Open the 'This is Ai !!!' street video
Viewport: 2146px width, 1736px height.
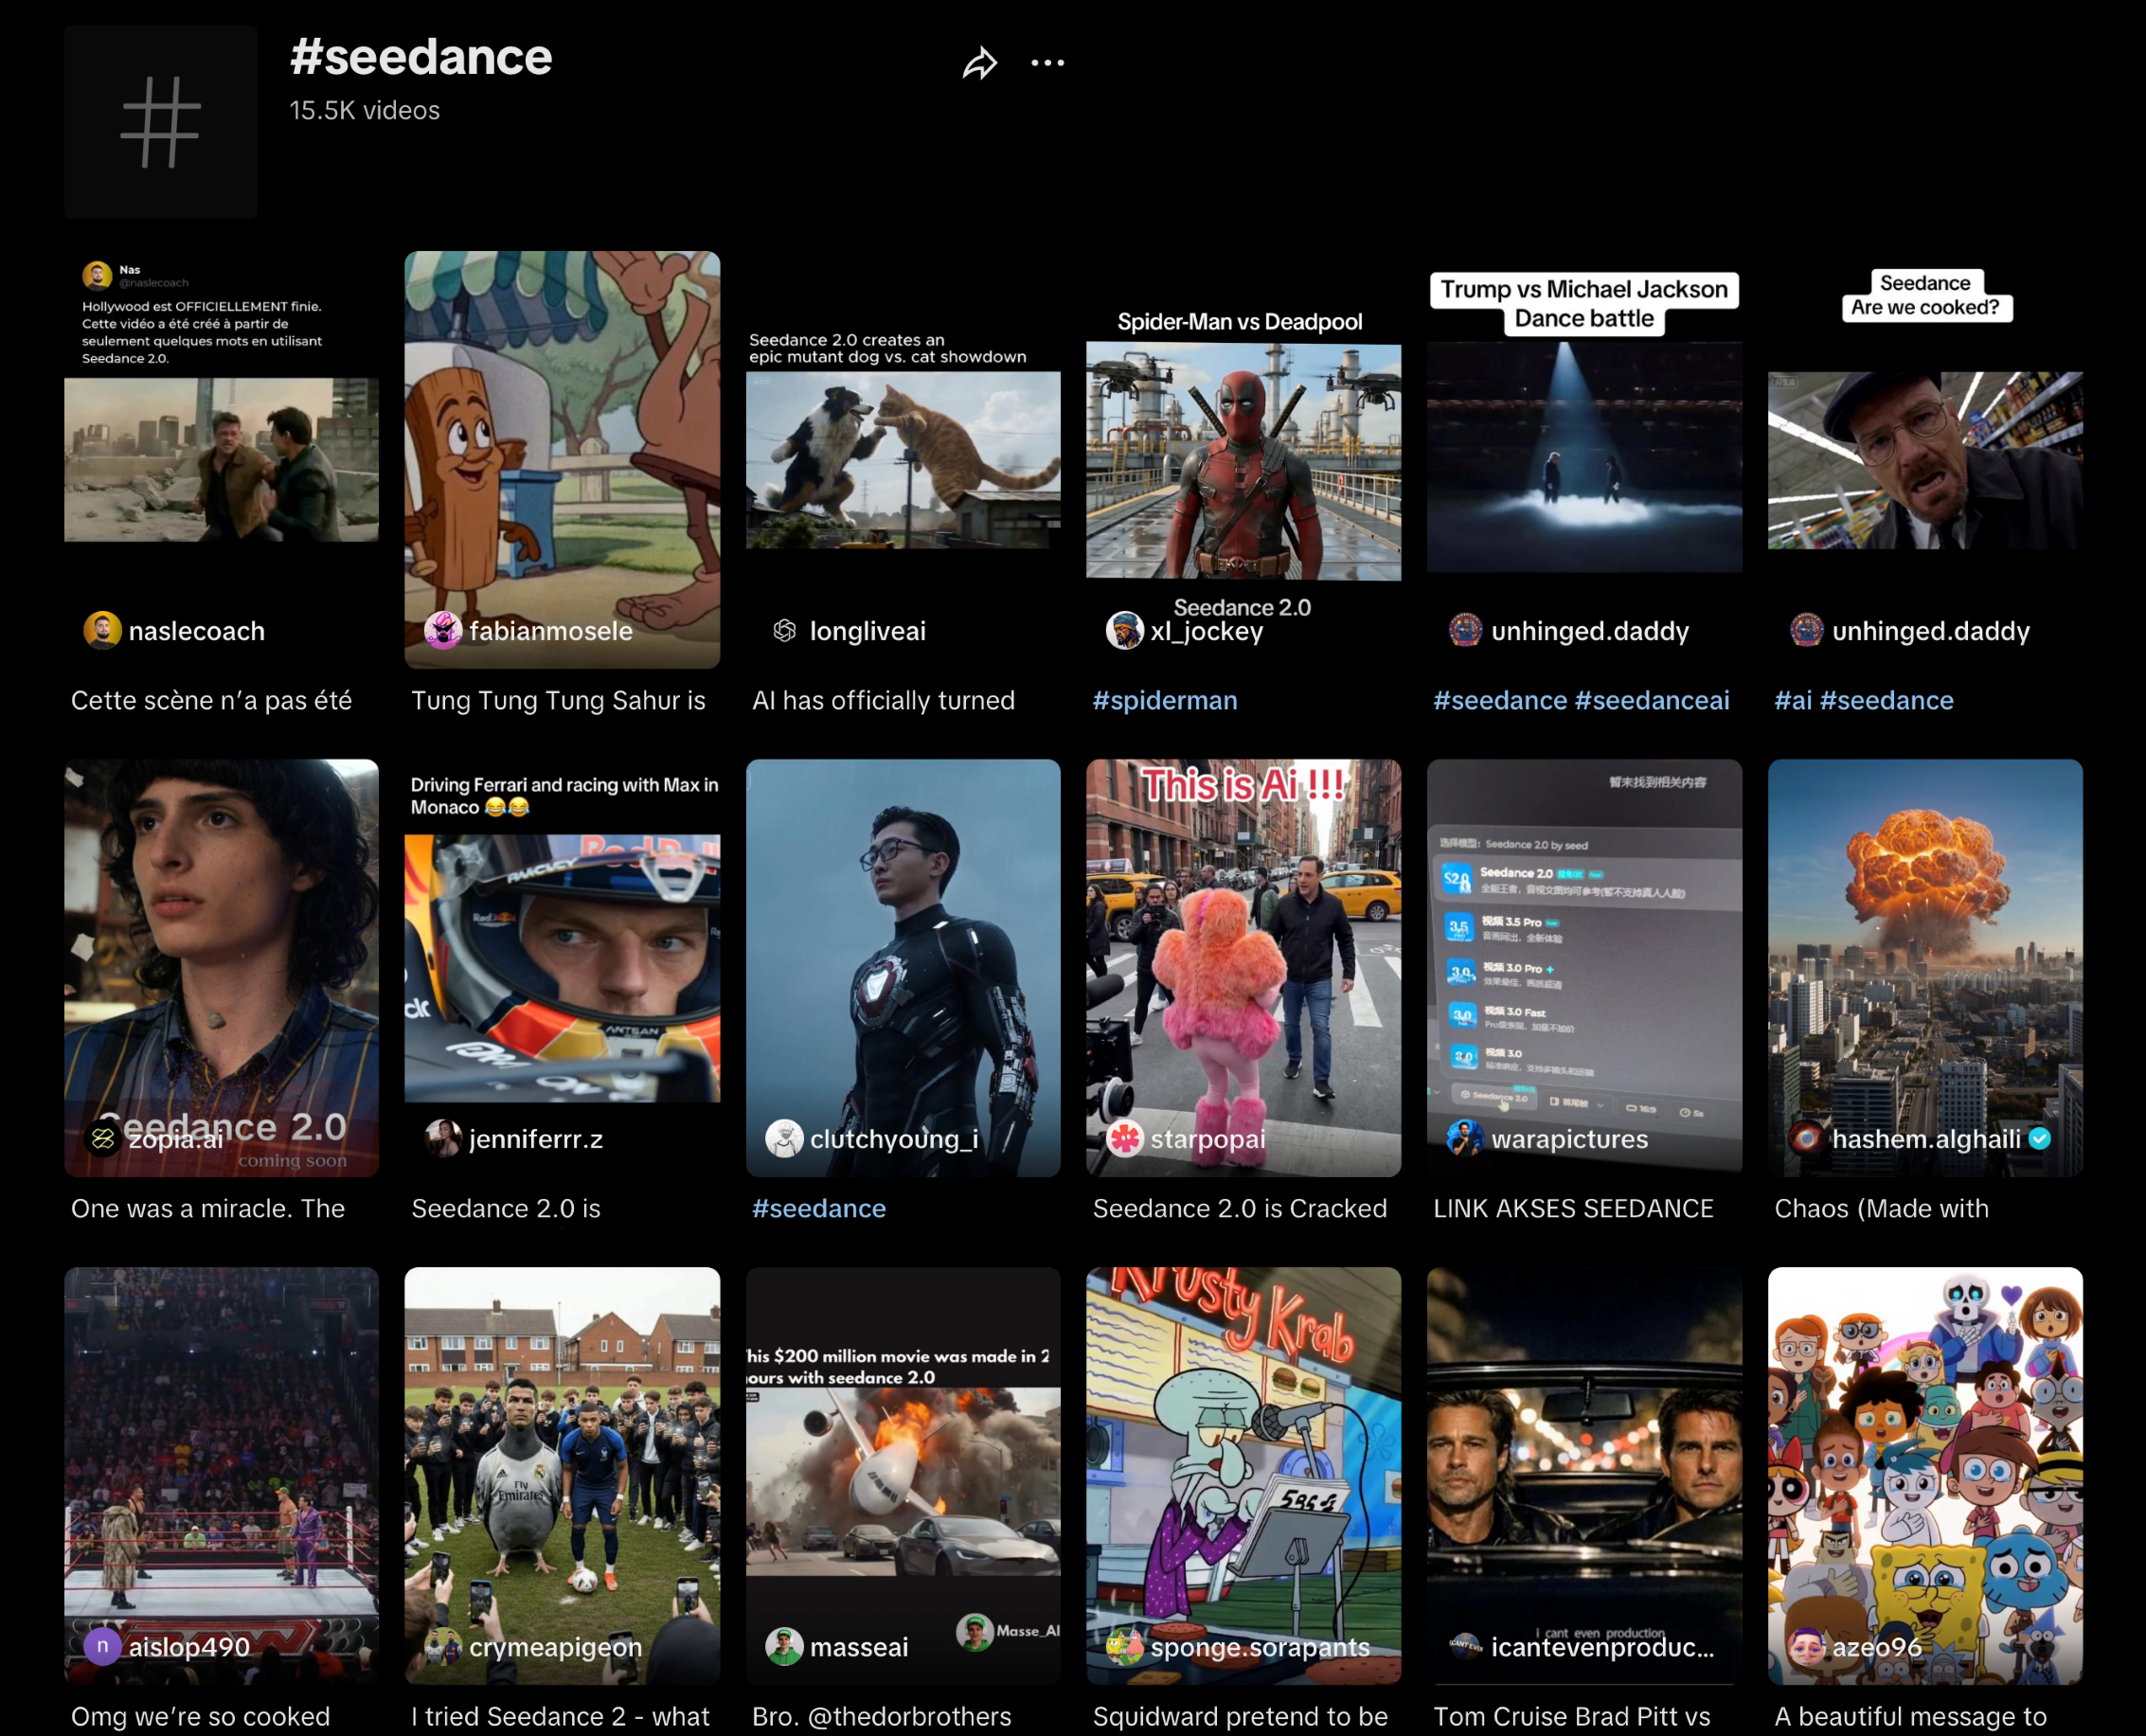click(1244, 968)
